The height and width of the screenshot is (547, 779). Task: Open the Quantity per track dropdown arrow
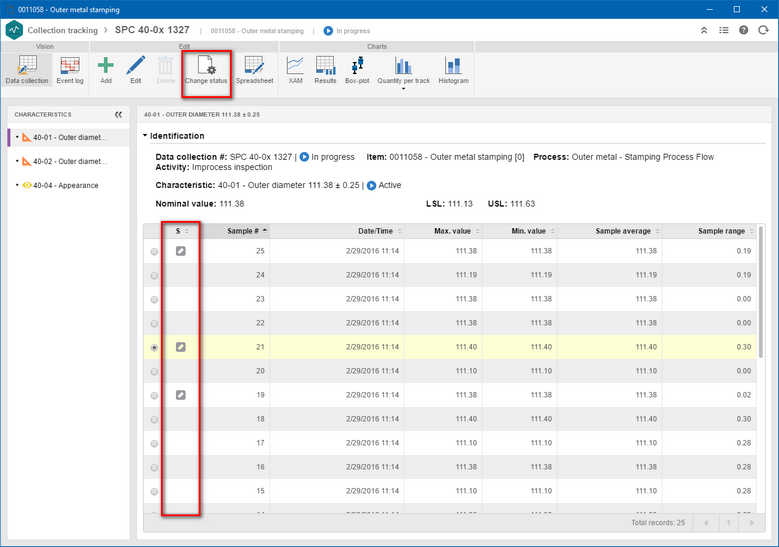(x=403, y=89)
